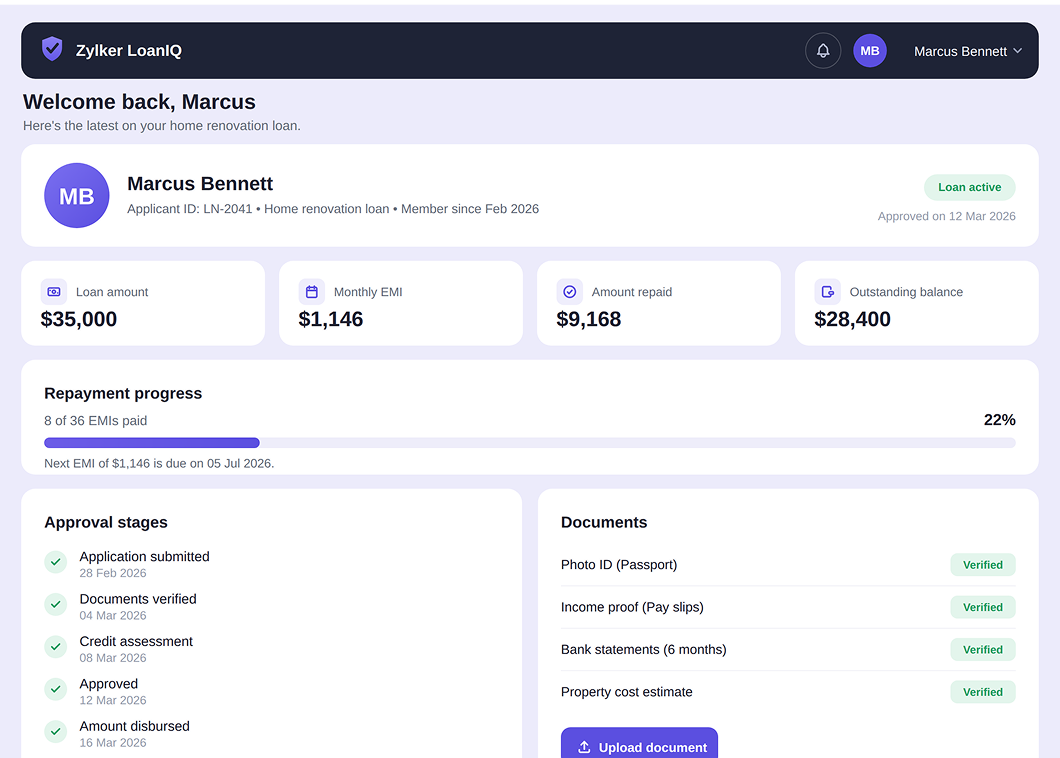Click the MB avatar in header
The height and width of the screenshot is (758, 1060).
(x=869, y=51)
